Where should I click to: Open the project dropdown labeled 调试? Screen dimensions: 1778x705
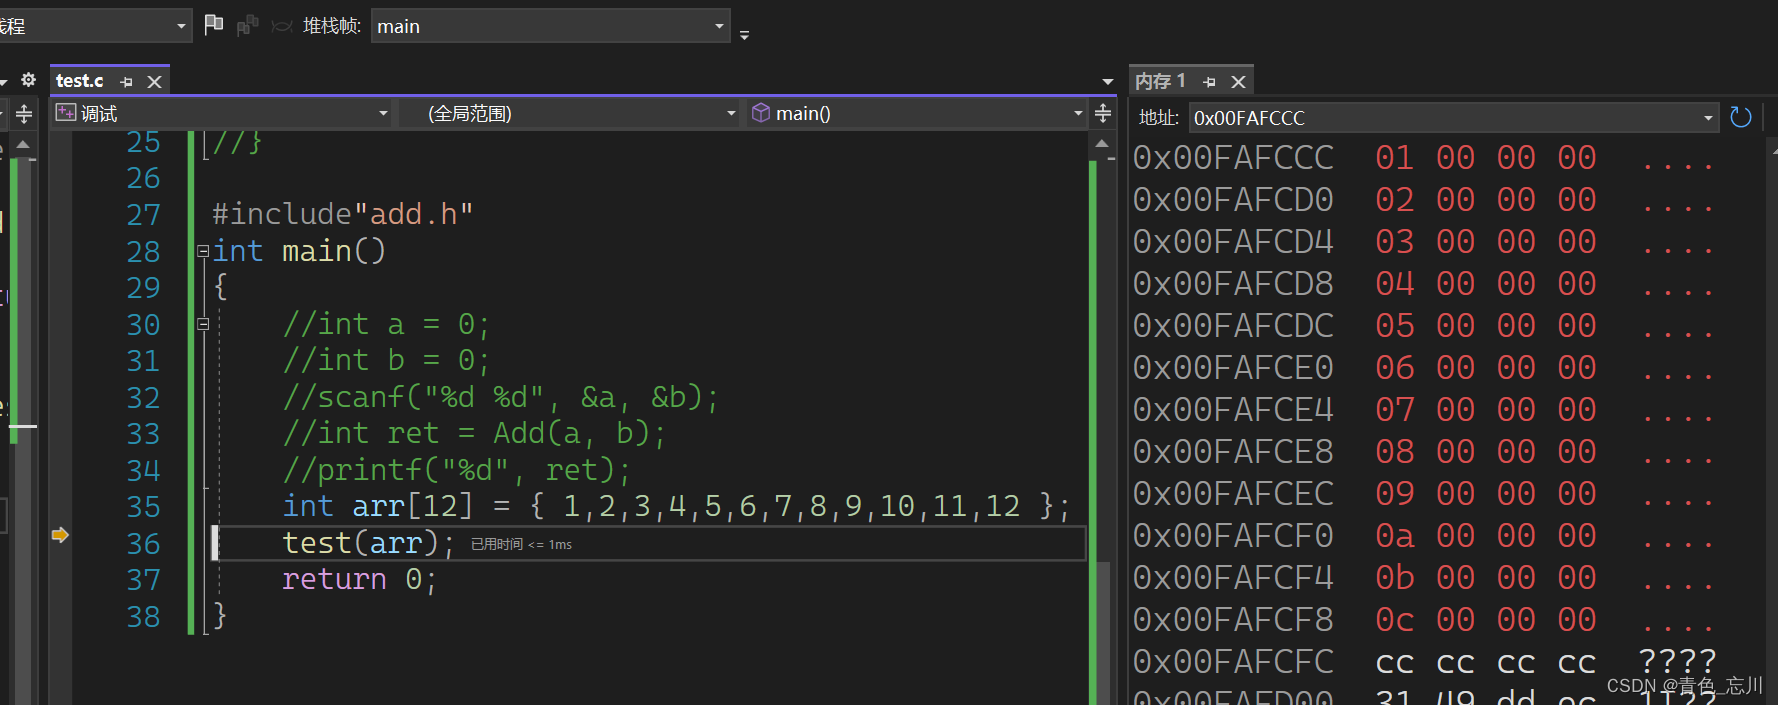click(x=221, y=113)
